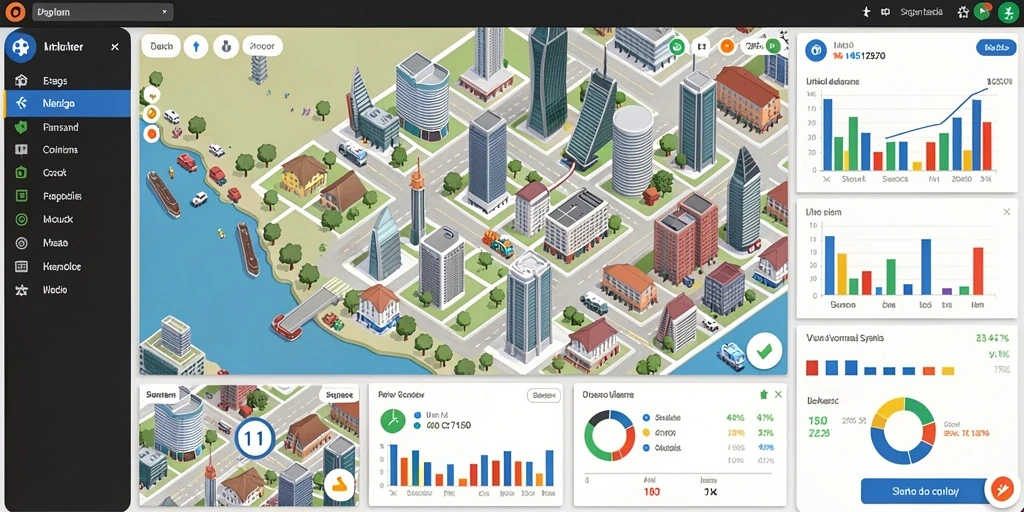Click the blue pin button on map toolbar

[x=196, y=47]
